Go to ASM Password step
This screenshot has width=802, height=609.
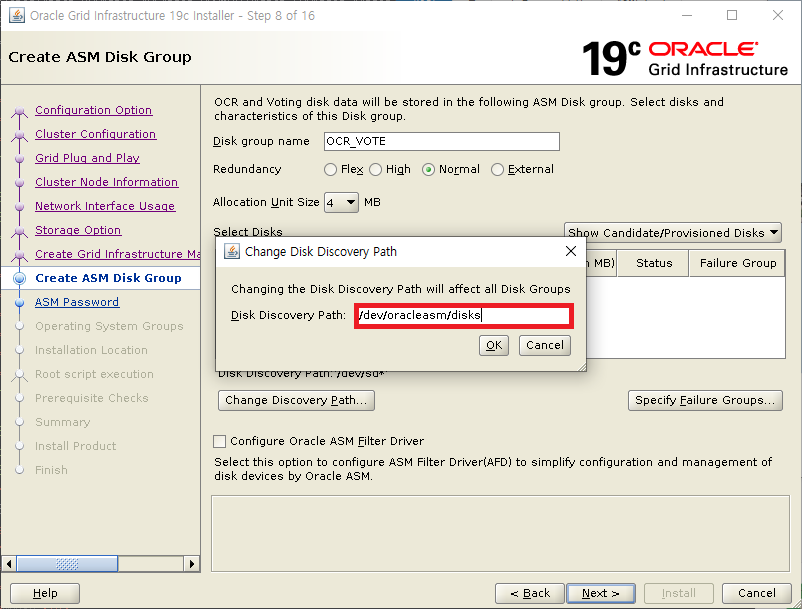[x=77, y=302]
